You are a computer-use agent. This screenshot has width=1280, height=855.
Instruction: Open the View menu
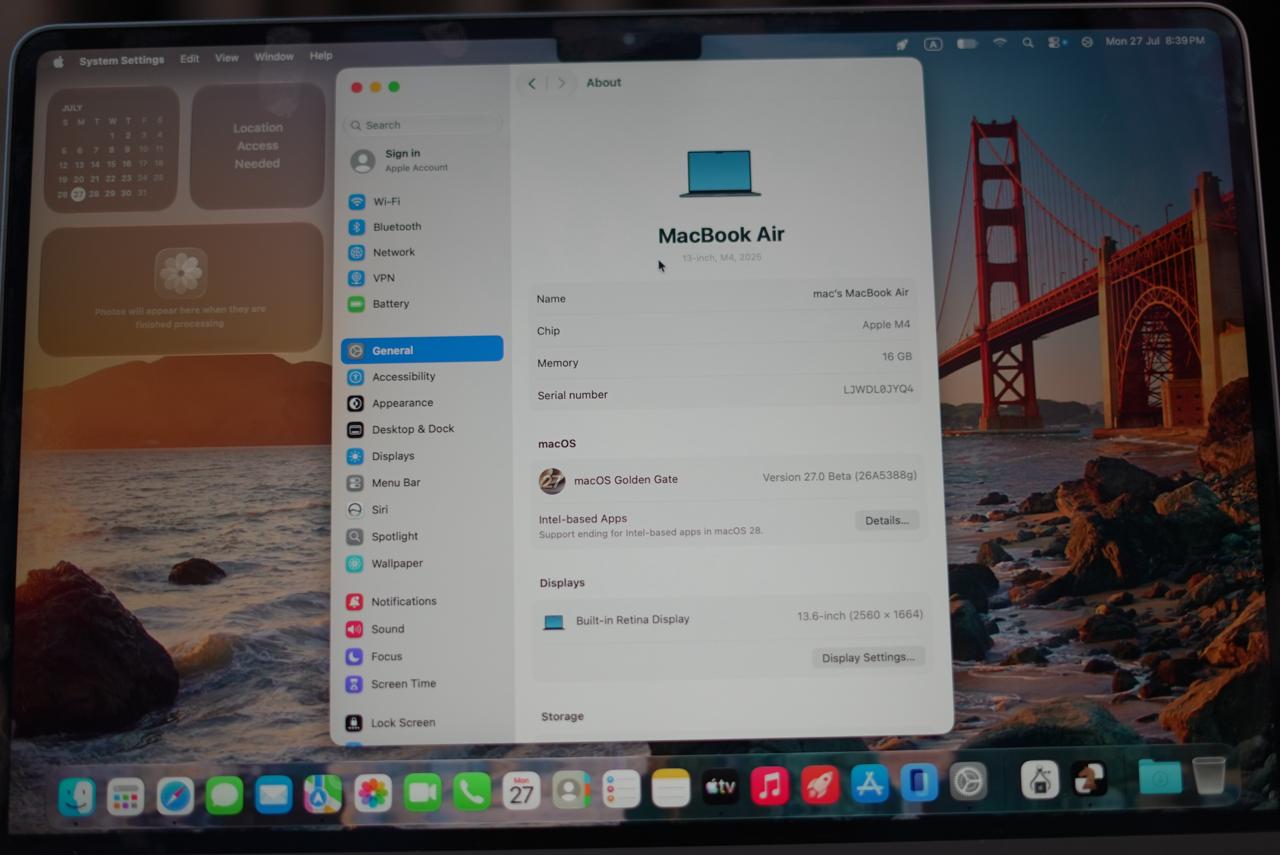point(227,58)
